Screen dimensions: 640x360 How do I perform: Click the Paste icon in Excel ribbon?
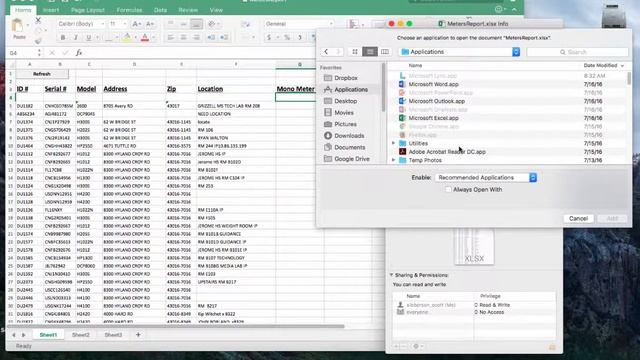click(18, 26)
